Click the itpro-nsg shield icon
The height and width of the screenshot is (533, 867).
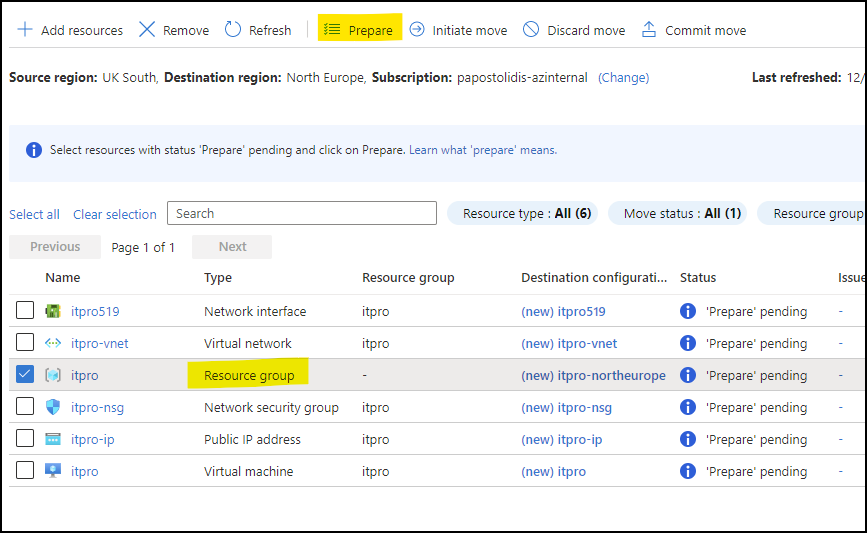[x=54, y=407]
